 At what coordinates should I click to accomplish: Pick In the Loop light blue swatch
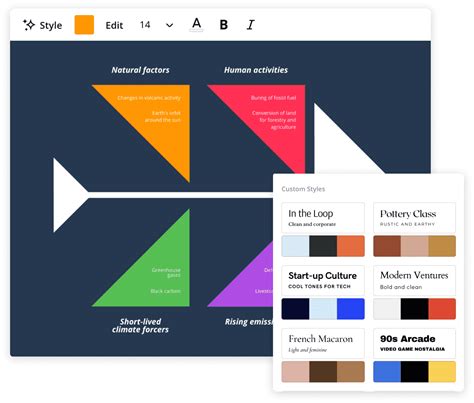click(x=295, y=246)
